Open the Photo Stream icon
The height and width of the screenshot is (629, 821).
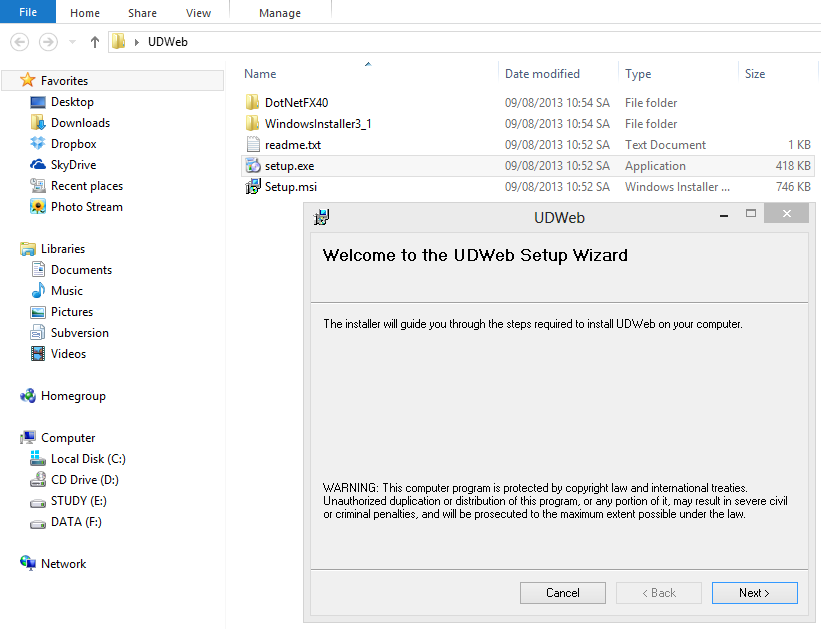(x=38, y=206)
